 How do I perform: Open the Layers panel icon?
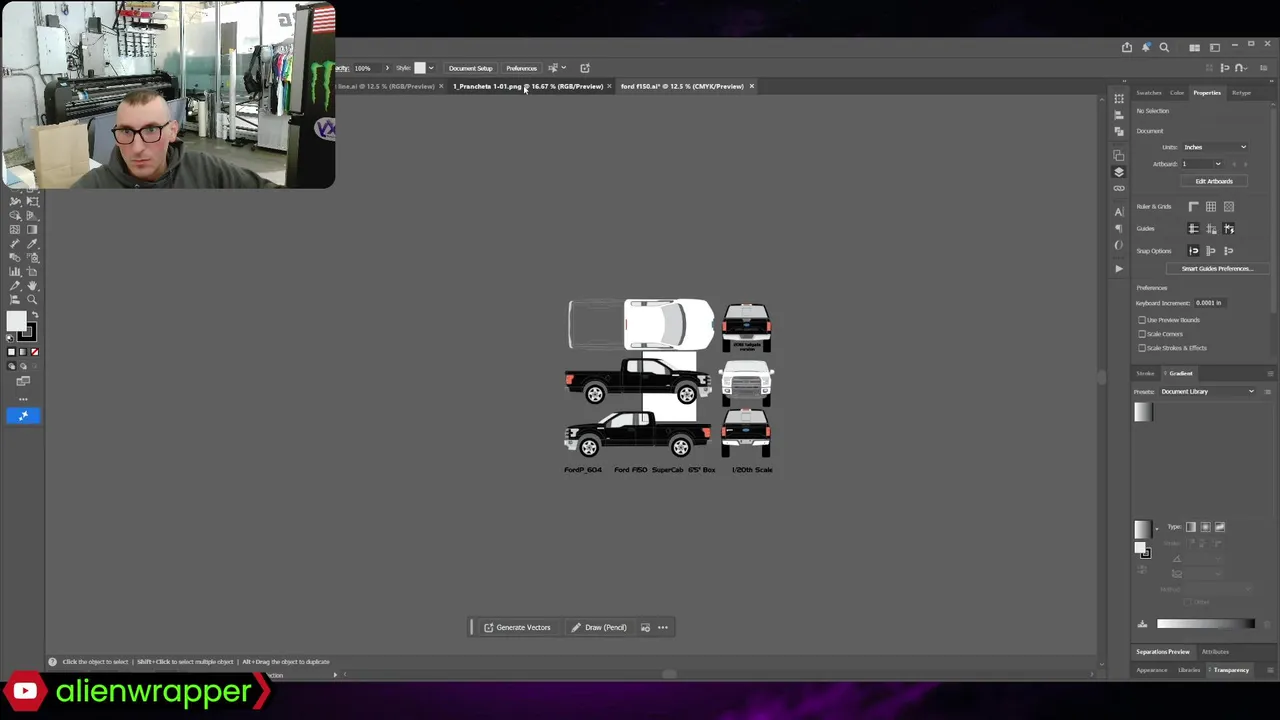[x=1119, y=172]
